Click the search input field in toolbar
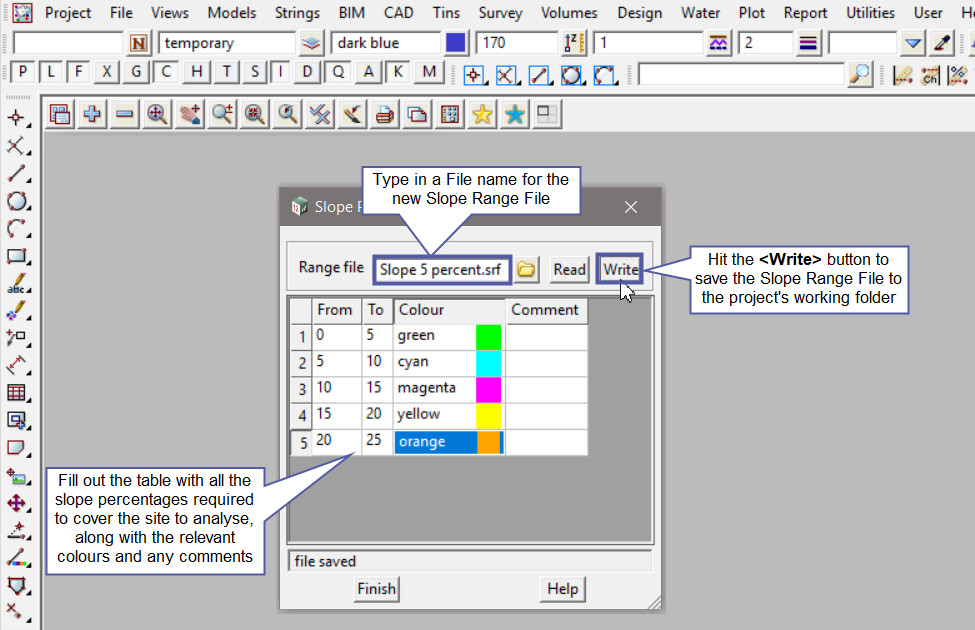 [x=741, y=74]
